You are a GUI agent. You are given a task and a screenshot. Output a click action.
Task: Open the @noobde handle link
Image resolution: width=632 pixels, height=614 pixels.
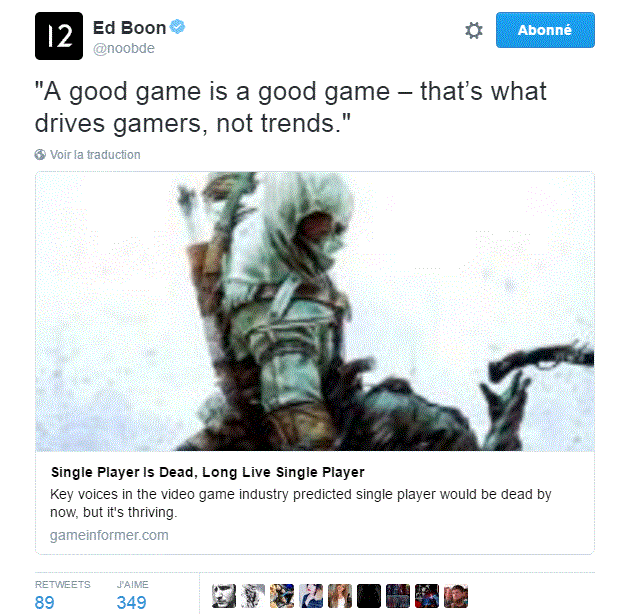click(x=124, y=48)
